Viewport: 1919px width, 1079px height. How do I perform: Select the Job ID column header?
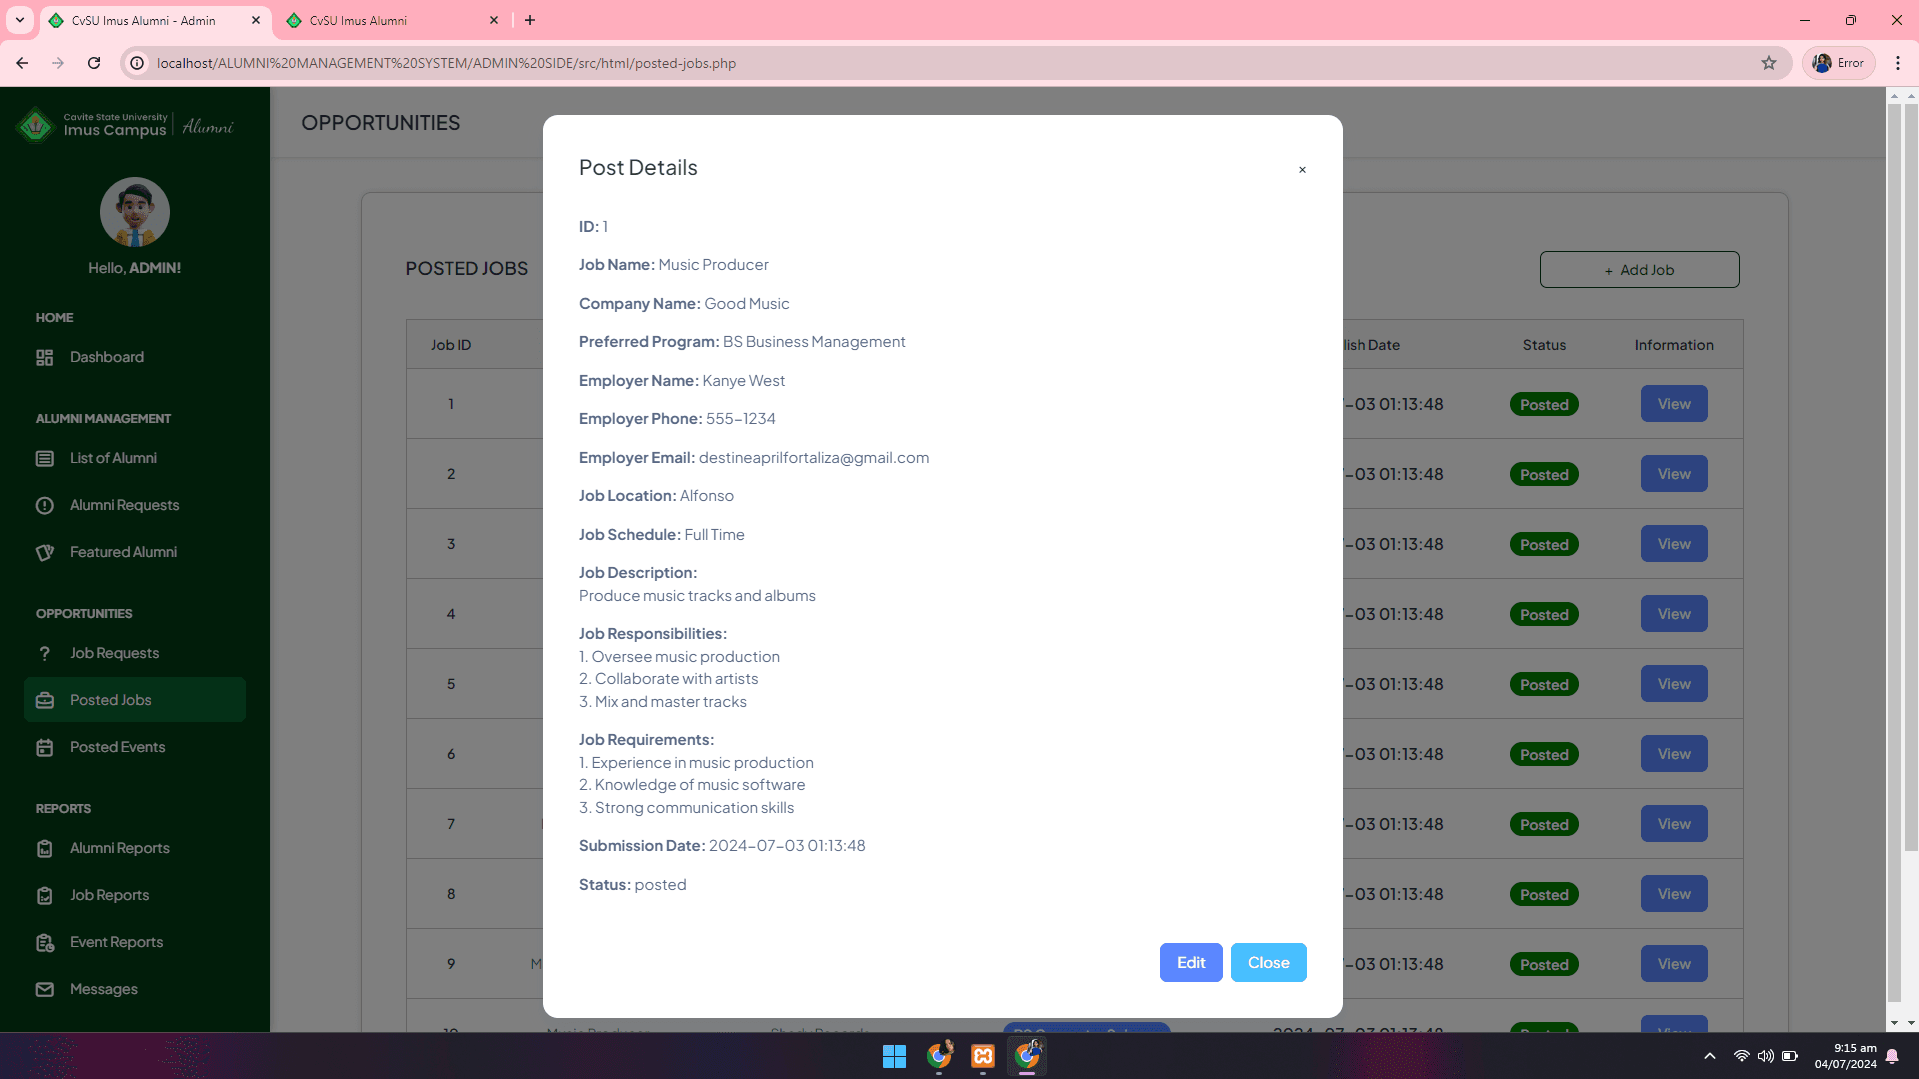tap(451, 345)
